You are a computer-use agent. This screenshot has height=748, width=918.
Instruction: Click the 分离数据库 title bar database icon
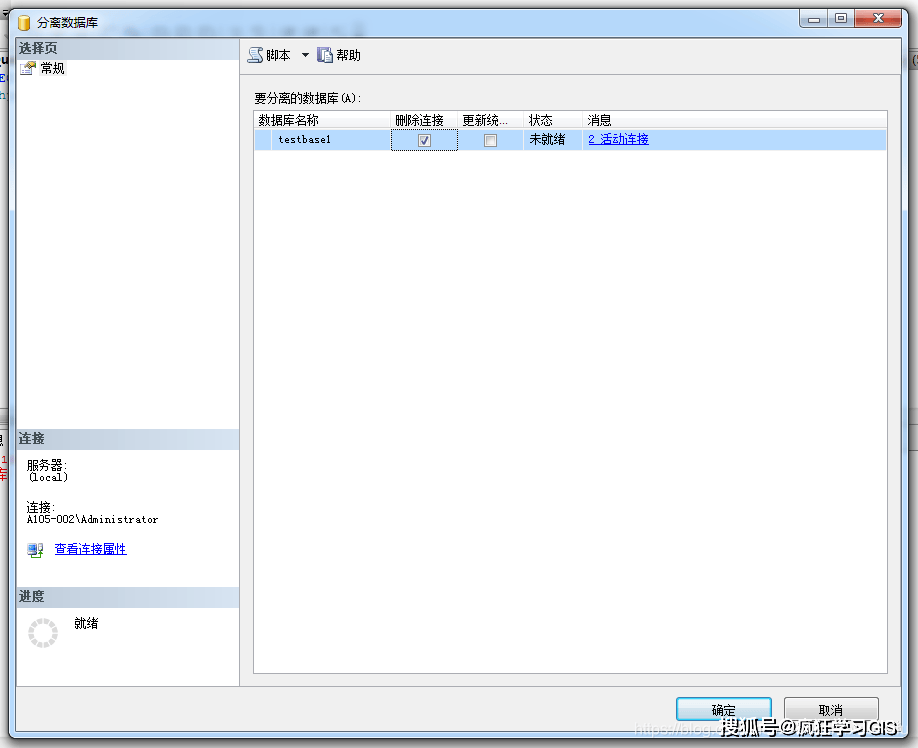24,23
